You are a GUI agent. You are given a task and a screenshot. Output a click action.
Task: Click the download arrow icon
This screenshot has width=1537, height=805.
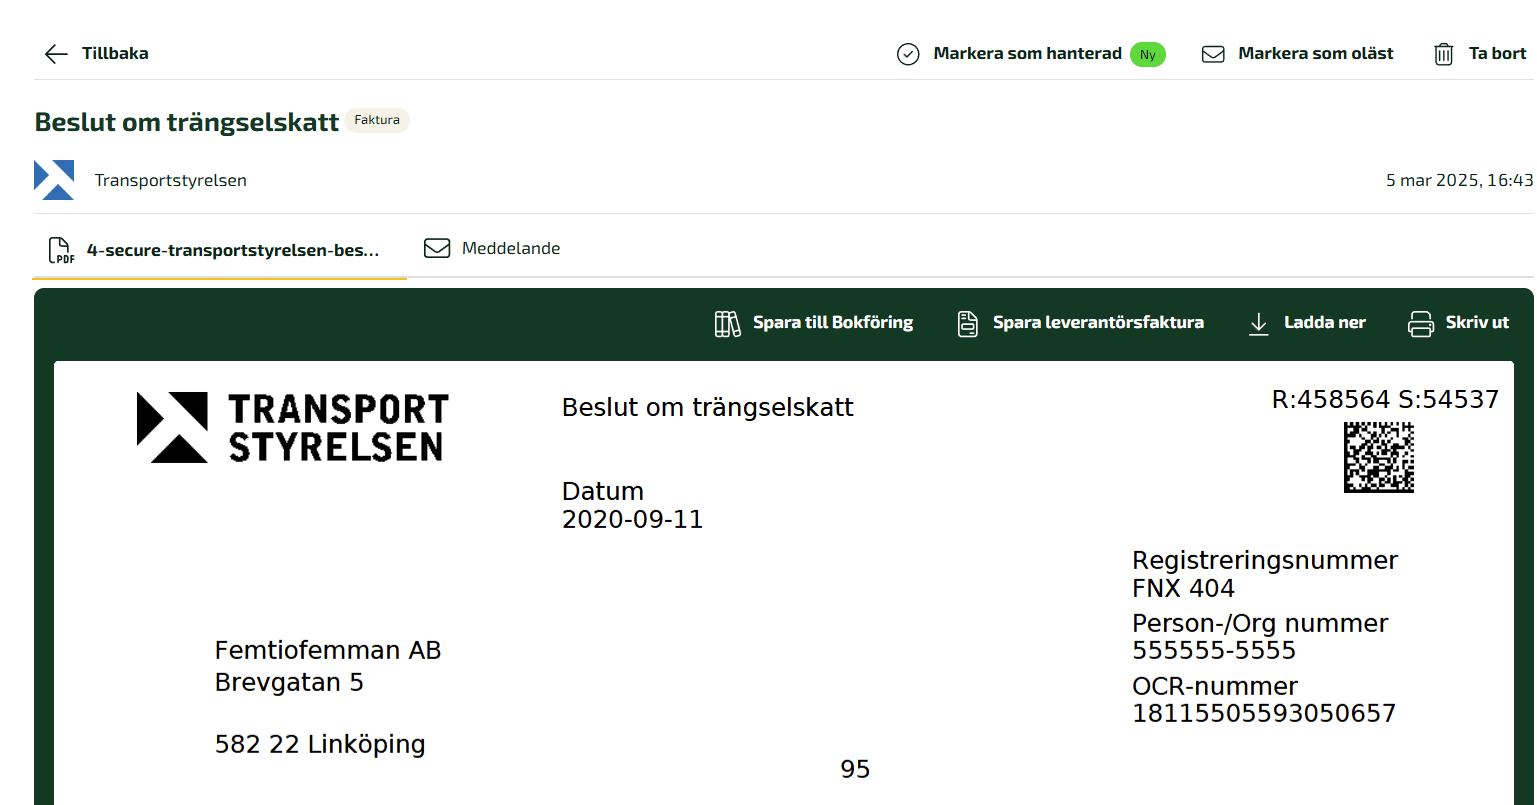point(1258,323)
